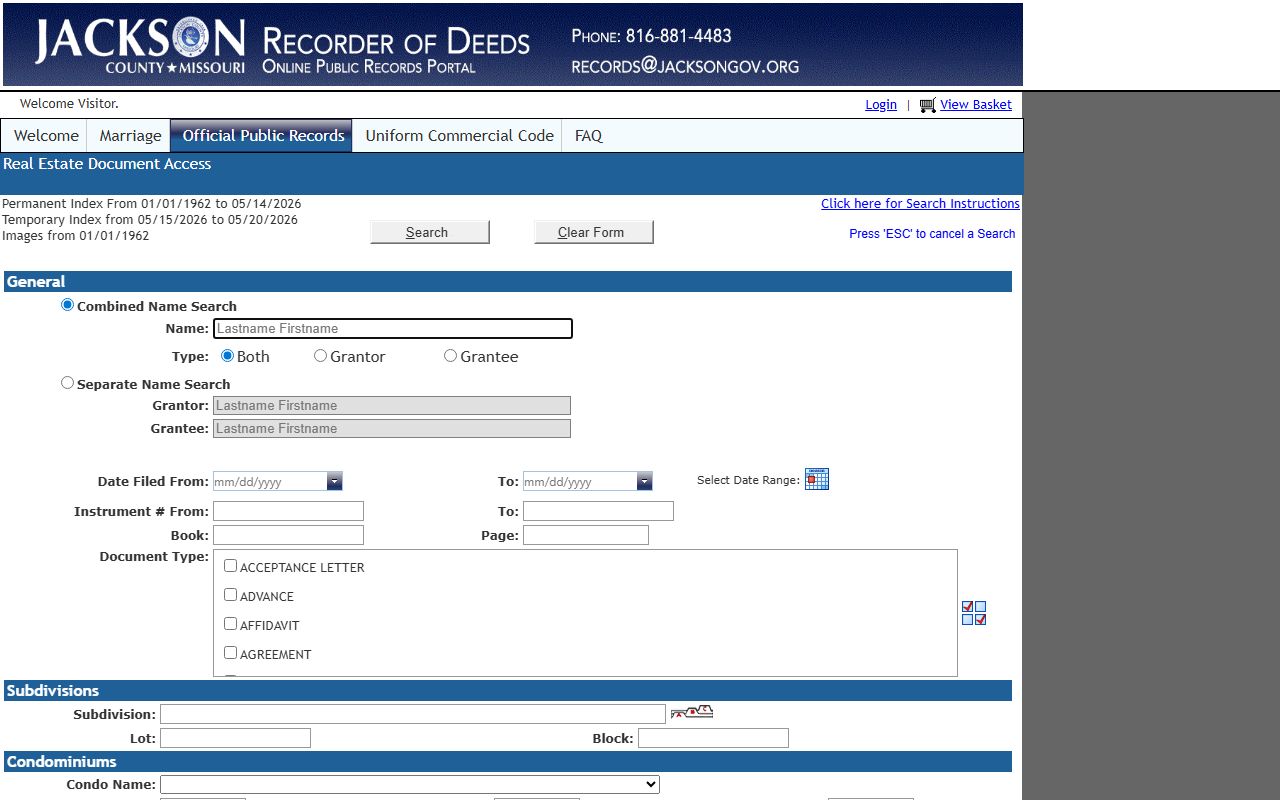Click the separate Grantee name field
The height and width of the screenshot is (800, 1280).
tap(392, 428)
